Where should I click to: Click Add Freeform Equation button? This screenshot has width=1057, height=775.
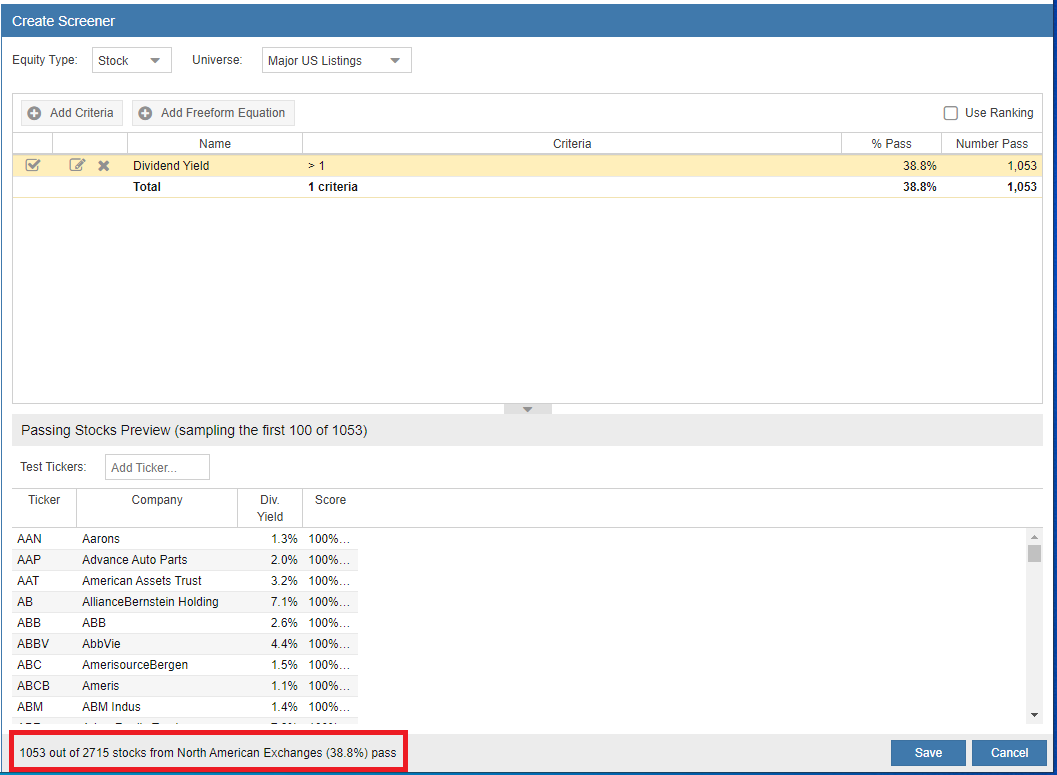tap(213, 113)
